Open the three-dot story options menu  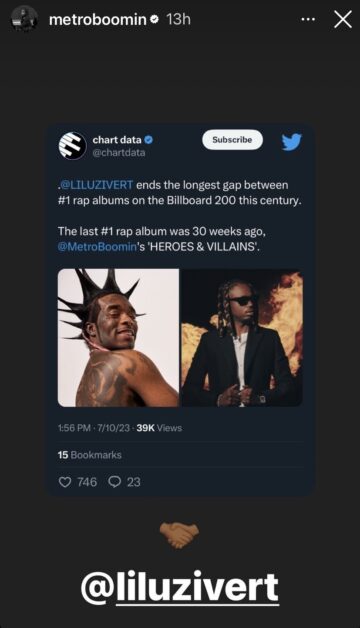pyautogui.click(x=308, y=19)
